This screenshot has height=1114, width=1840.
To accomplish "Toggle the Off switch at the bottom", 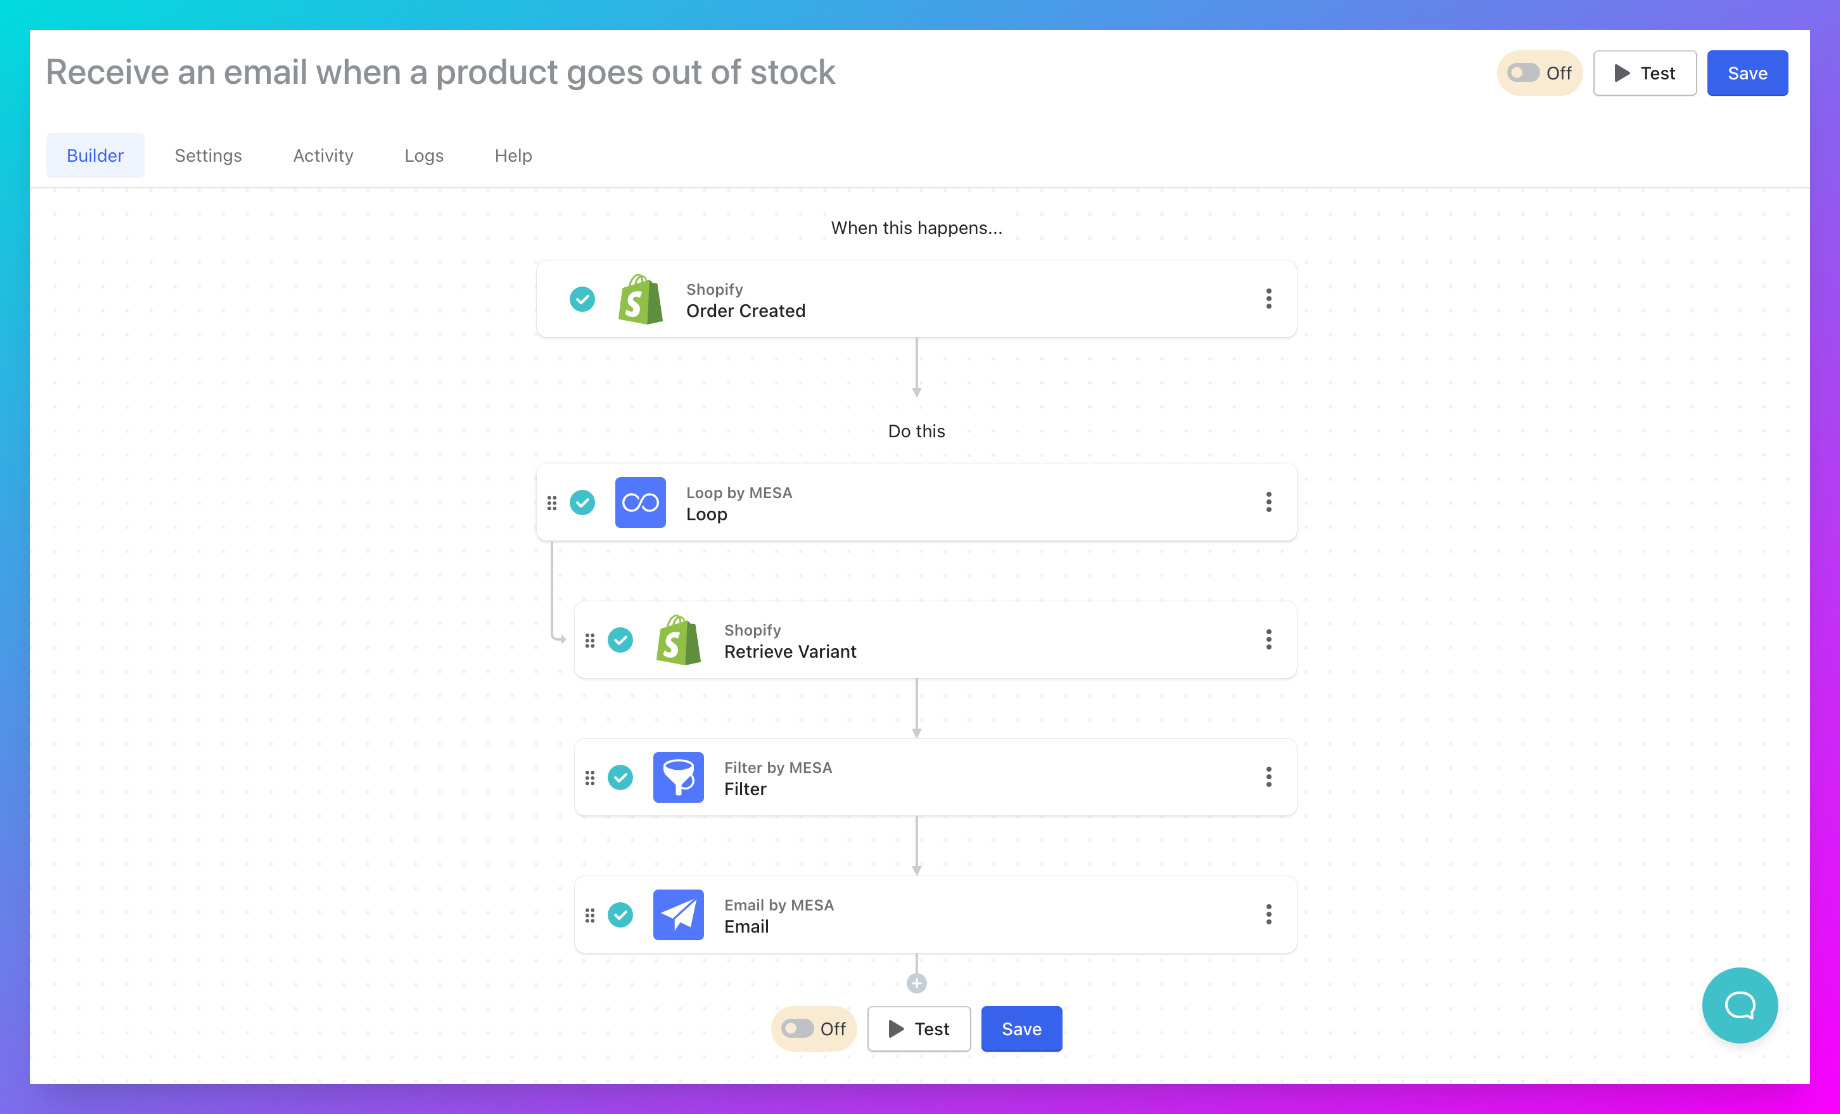I will [798, 1028].
